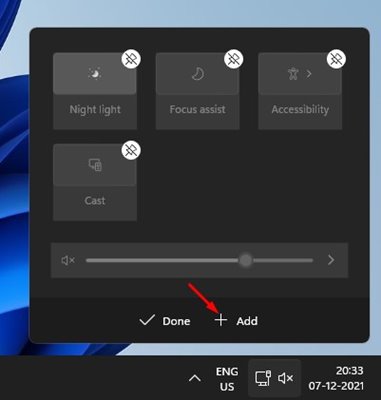Screen dimensions: 381x400
Task: Toggle the Night light button
Action: click(x=95, y=74)
